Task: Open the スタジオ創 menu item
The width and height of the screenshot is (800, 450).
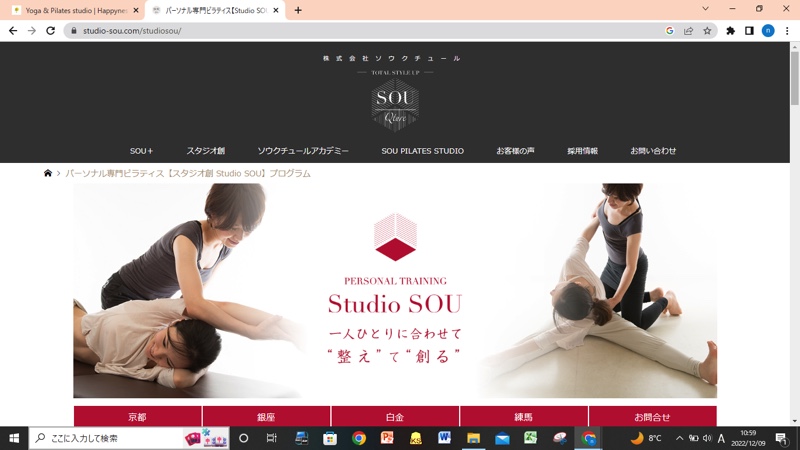Action: (205, 151)
